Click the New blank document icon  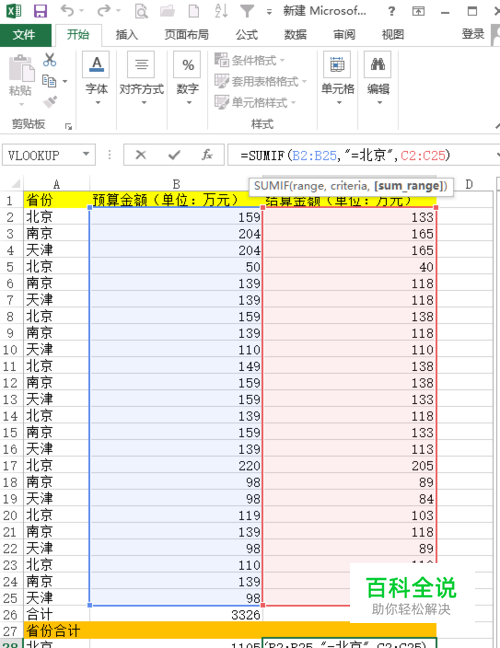tap(194, 11)
